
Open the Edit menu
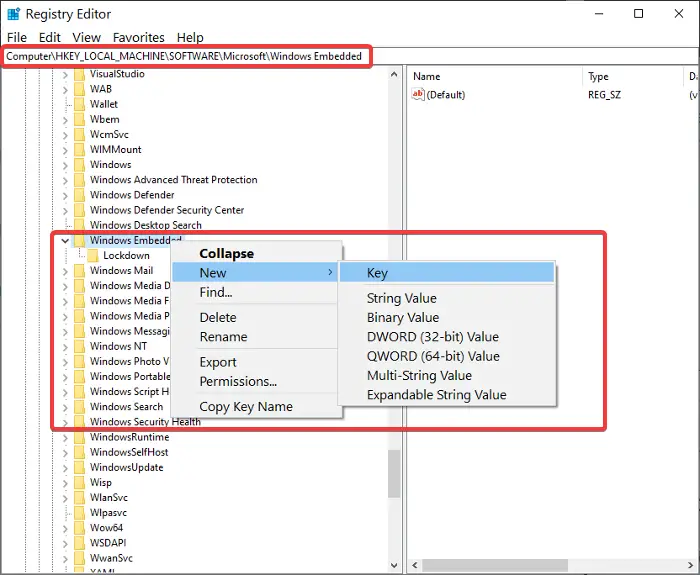tap(50, 38)
